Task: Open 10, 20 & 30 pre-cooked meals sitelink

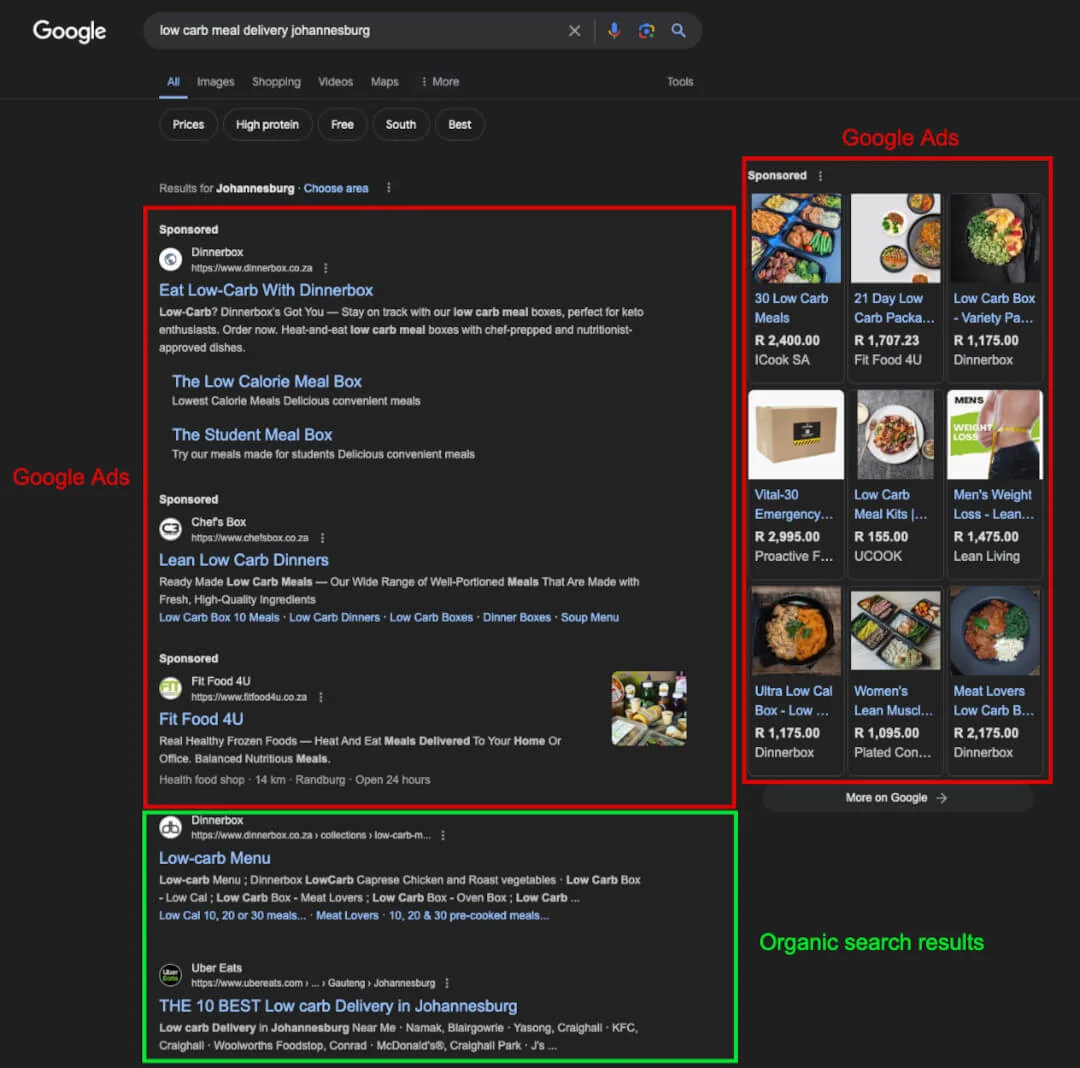Action: coord(468,915)
